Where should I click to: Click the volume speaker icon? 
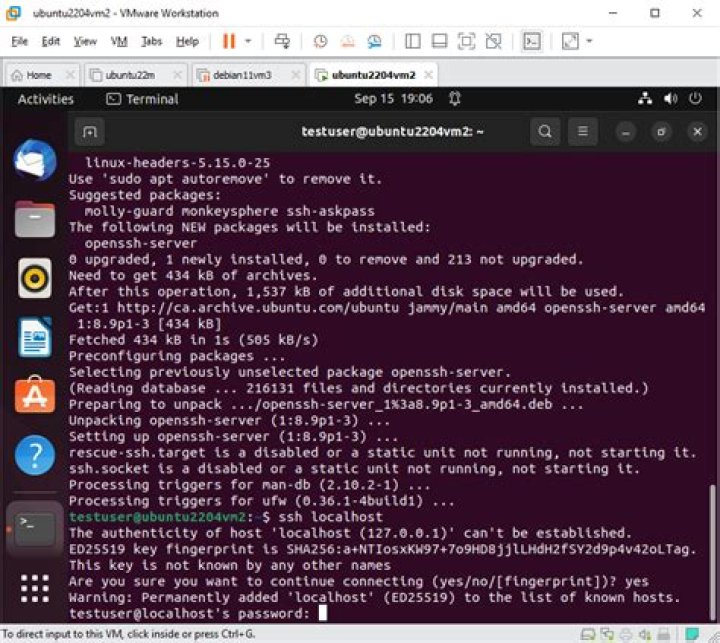(670, 98)
